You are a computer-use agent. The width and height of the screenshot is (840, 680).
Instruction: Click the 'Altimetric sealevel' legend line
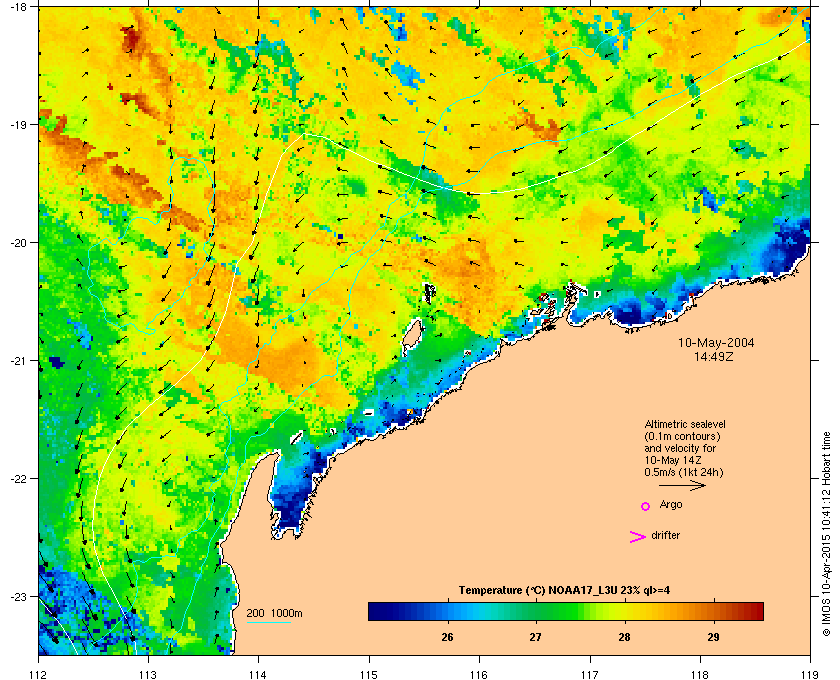pyautogui.click(x=685, y=424)
